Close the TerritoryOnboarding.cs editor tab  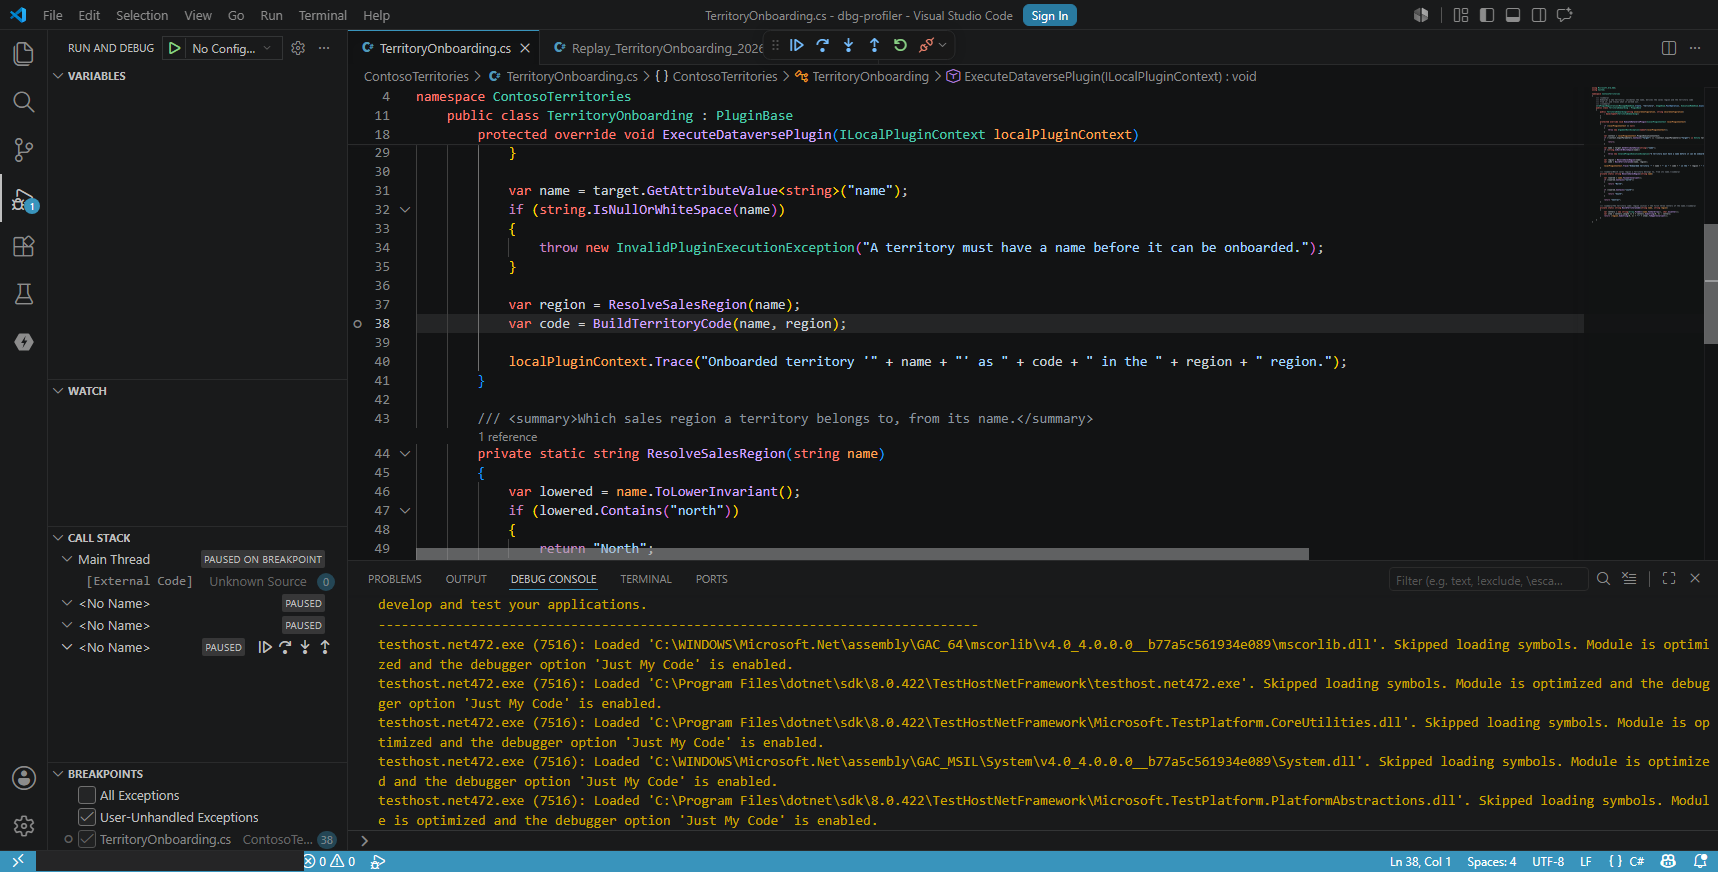pyautogui.click(x=525, y=48)
